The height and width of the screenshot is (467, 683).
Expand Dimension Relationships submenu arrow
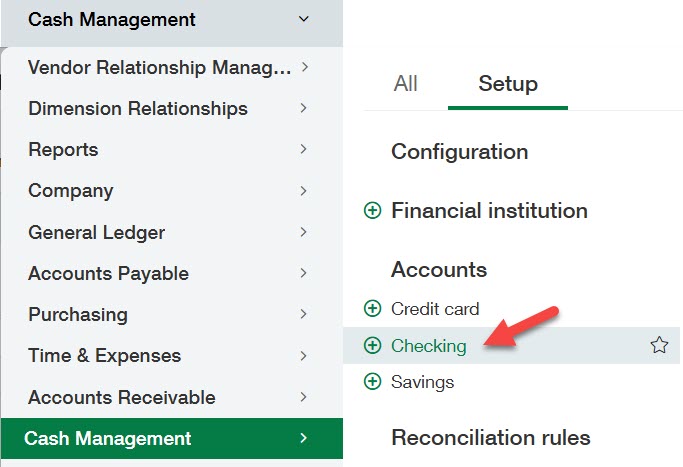pyautogui.click(x=304, y=109)
